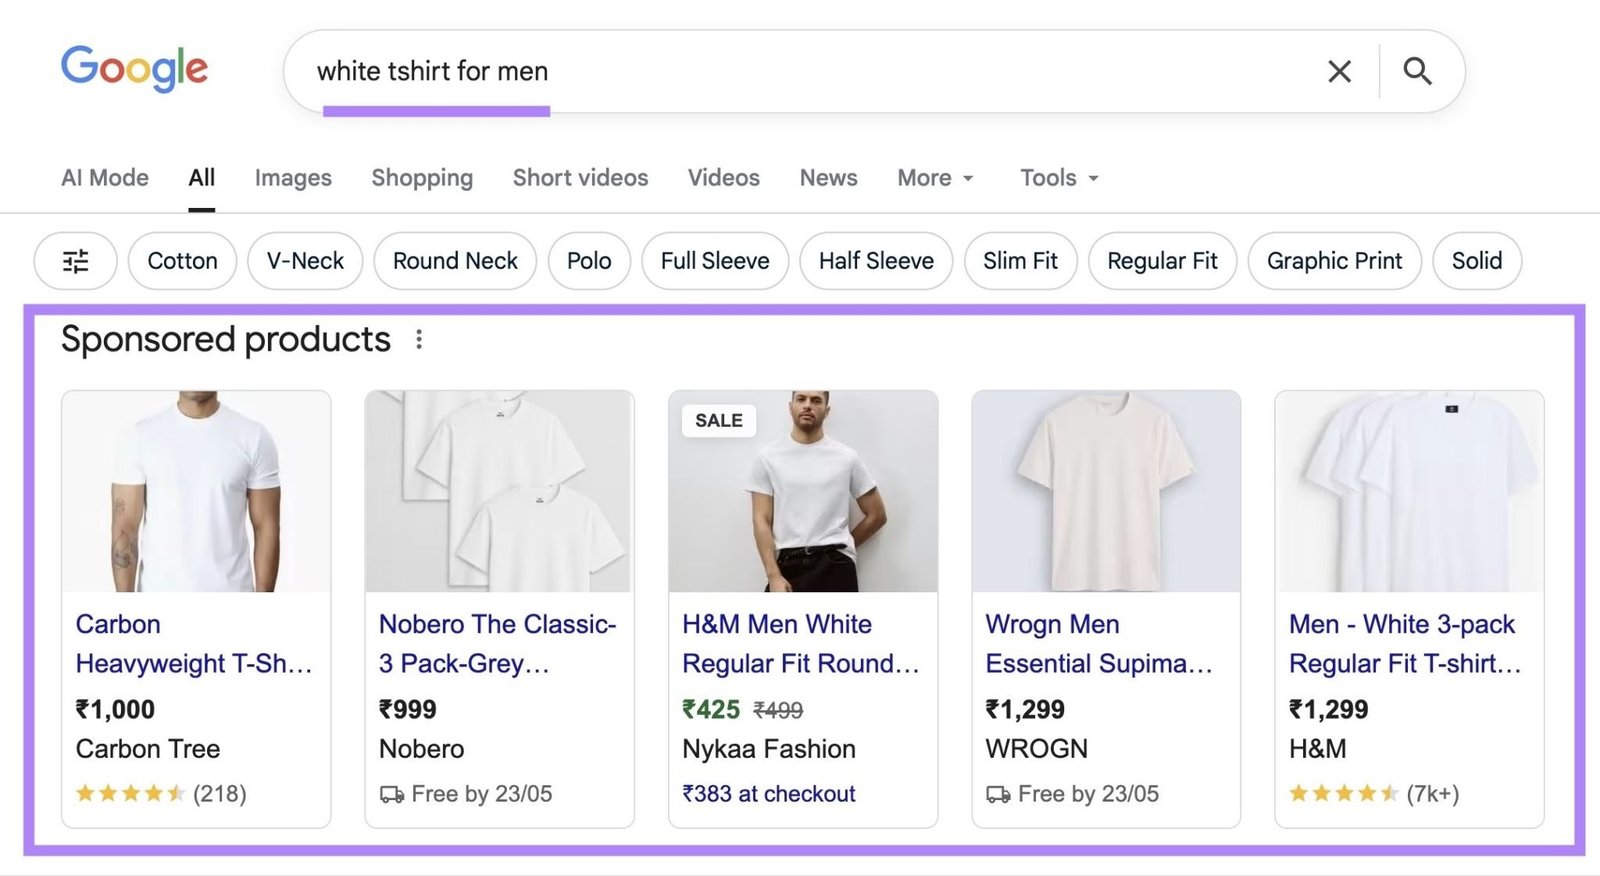Click the SALE badge on H&M product
The height and width of the screenshot is (876, 1600).
click(x=719, y=421)
